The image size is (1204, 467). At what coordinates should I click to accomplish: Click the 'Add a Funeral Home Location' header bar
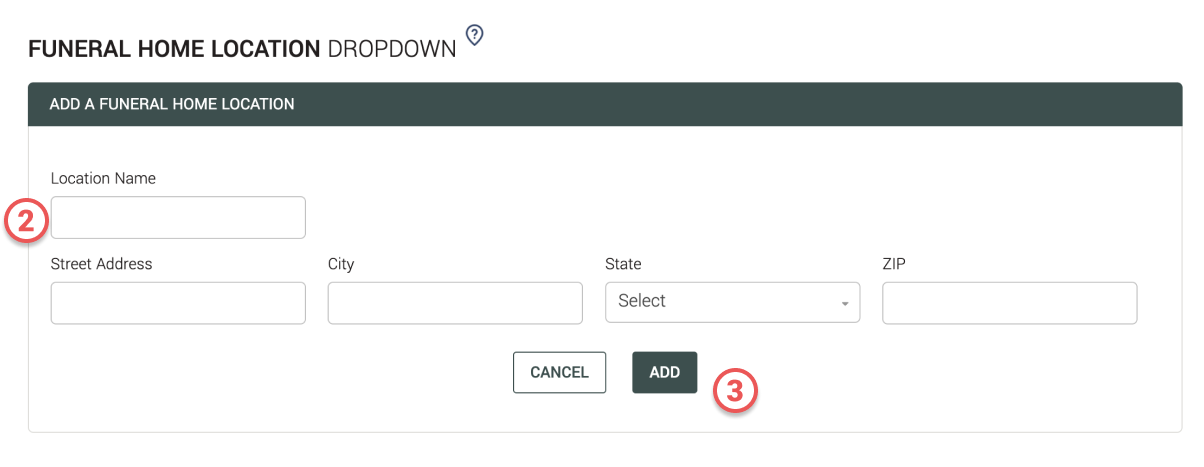coord(604,104)
